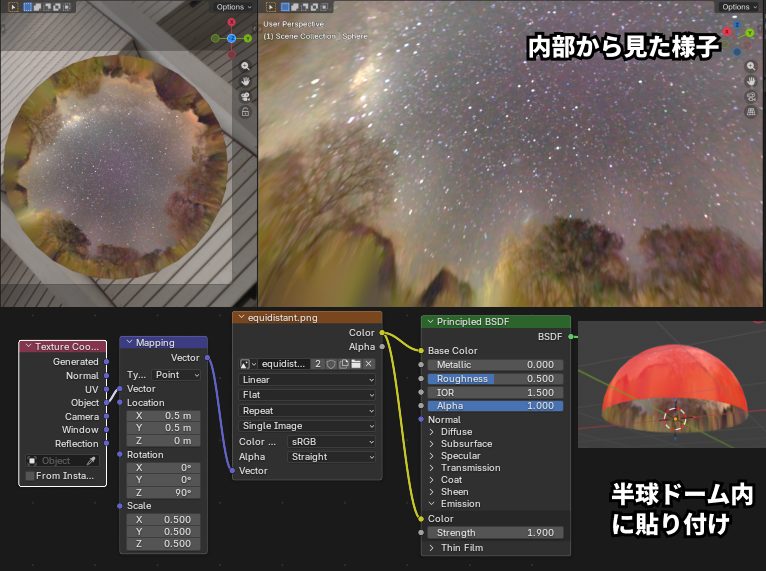
Task: Click the zoom icon in the left viewport
Action: [245, 66]
